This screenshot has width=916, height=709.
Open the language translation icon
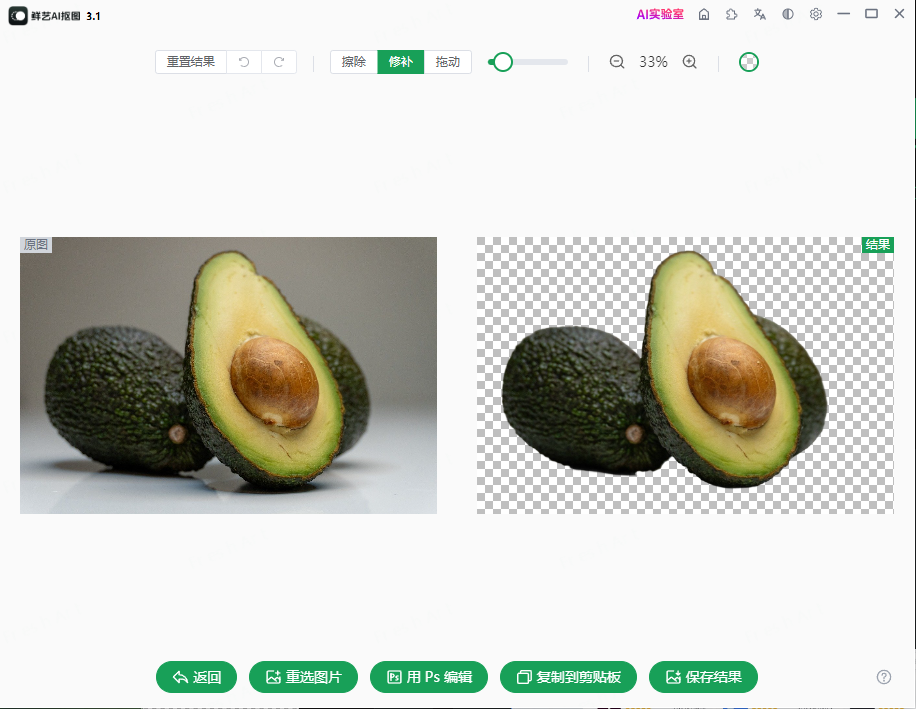point(759,15)
